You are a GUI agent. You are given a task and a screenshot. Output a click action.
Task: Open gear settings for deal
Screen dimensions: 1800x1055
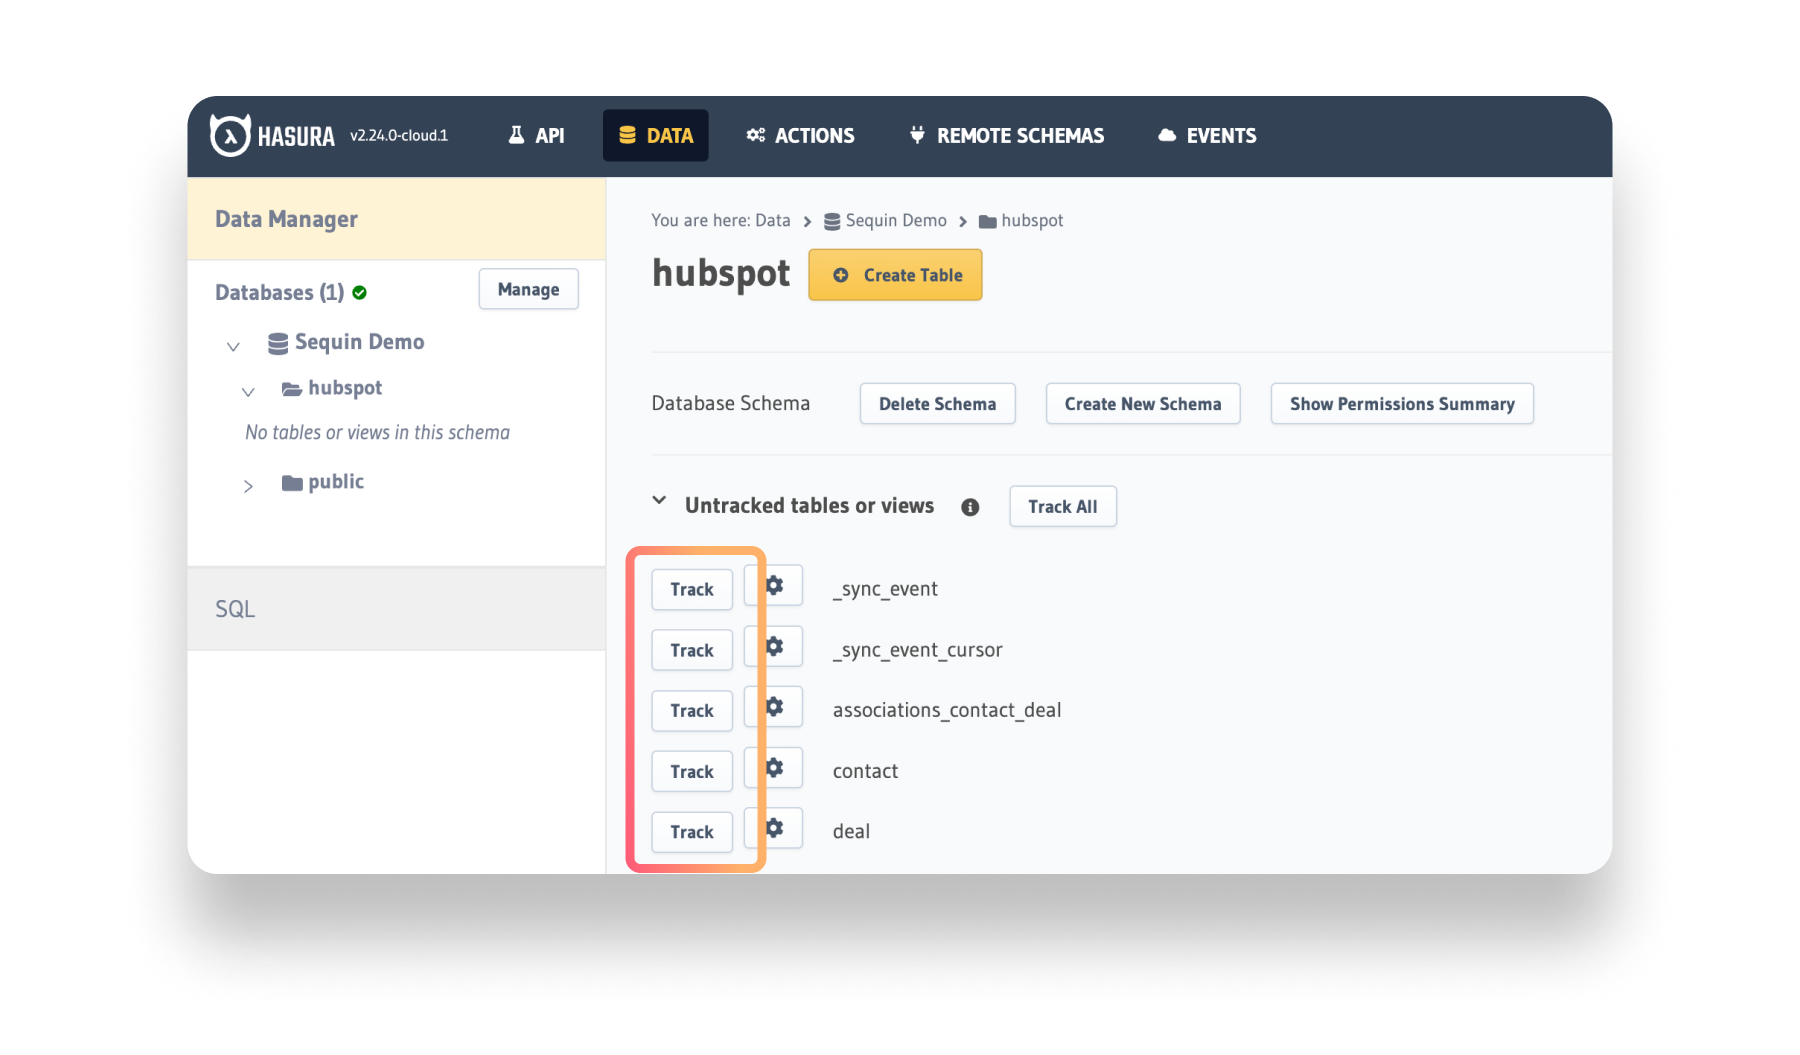774,828
